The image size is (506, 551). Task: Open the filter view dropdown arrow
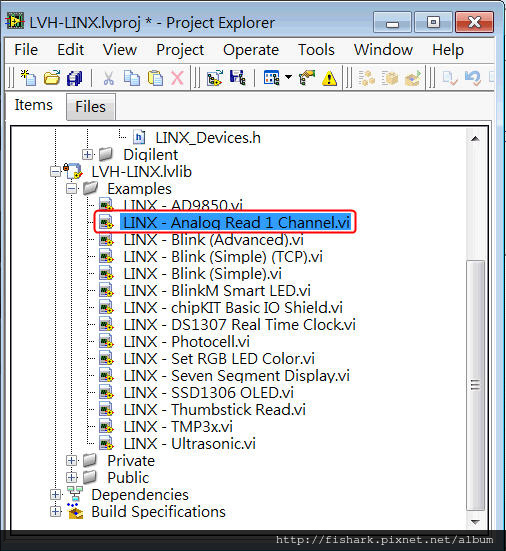pos(288,77)
